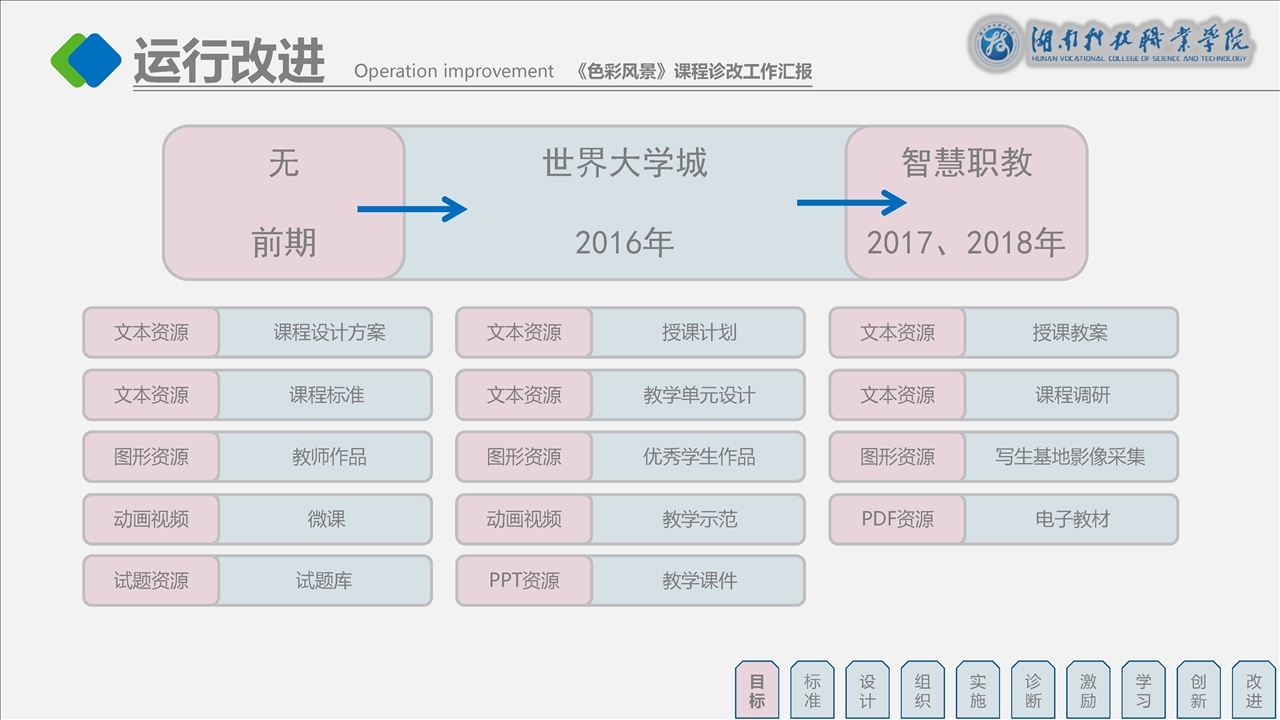The height and width of the screenshot is (720, 1280).
Task: Open the 目标 navigation tab
Action: [757, 690]
